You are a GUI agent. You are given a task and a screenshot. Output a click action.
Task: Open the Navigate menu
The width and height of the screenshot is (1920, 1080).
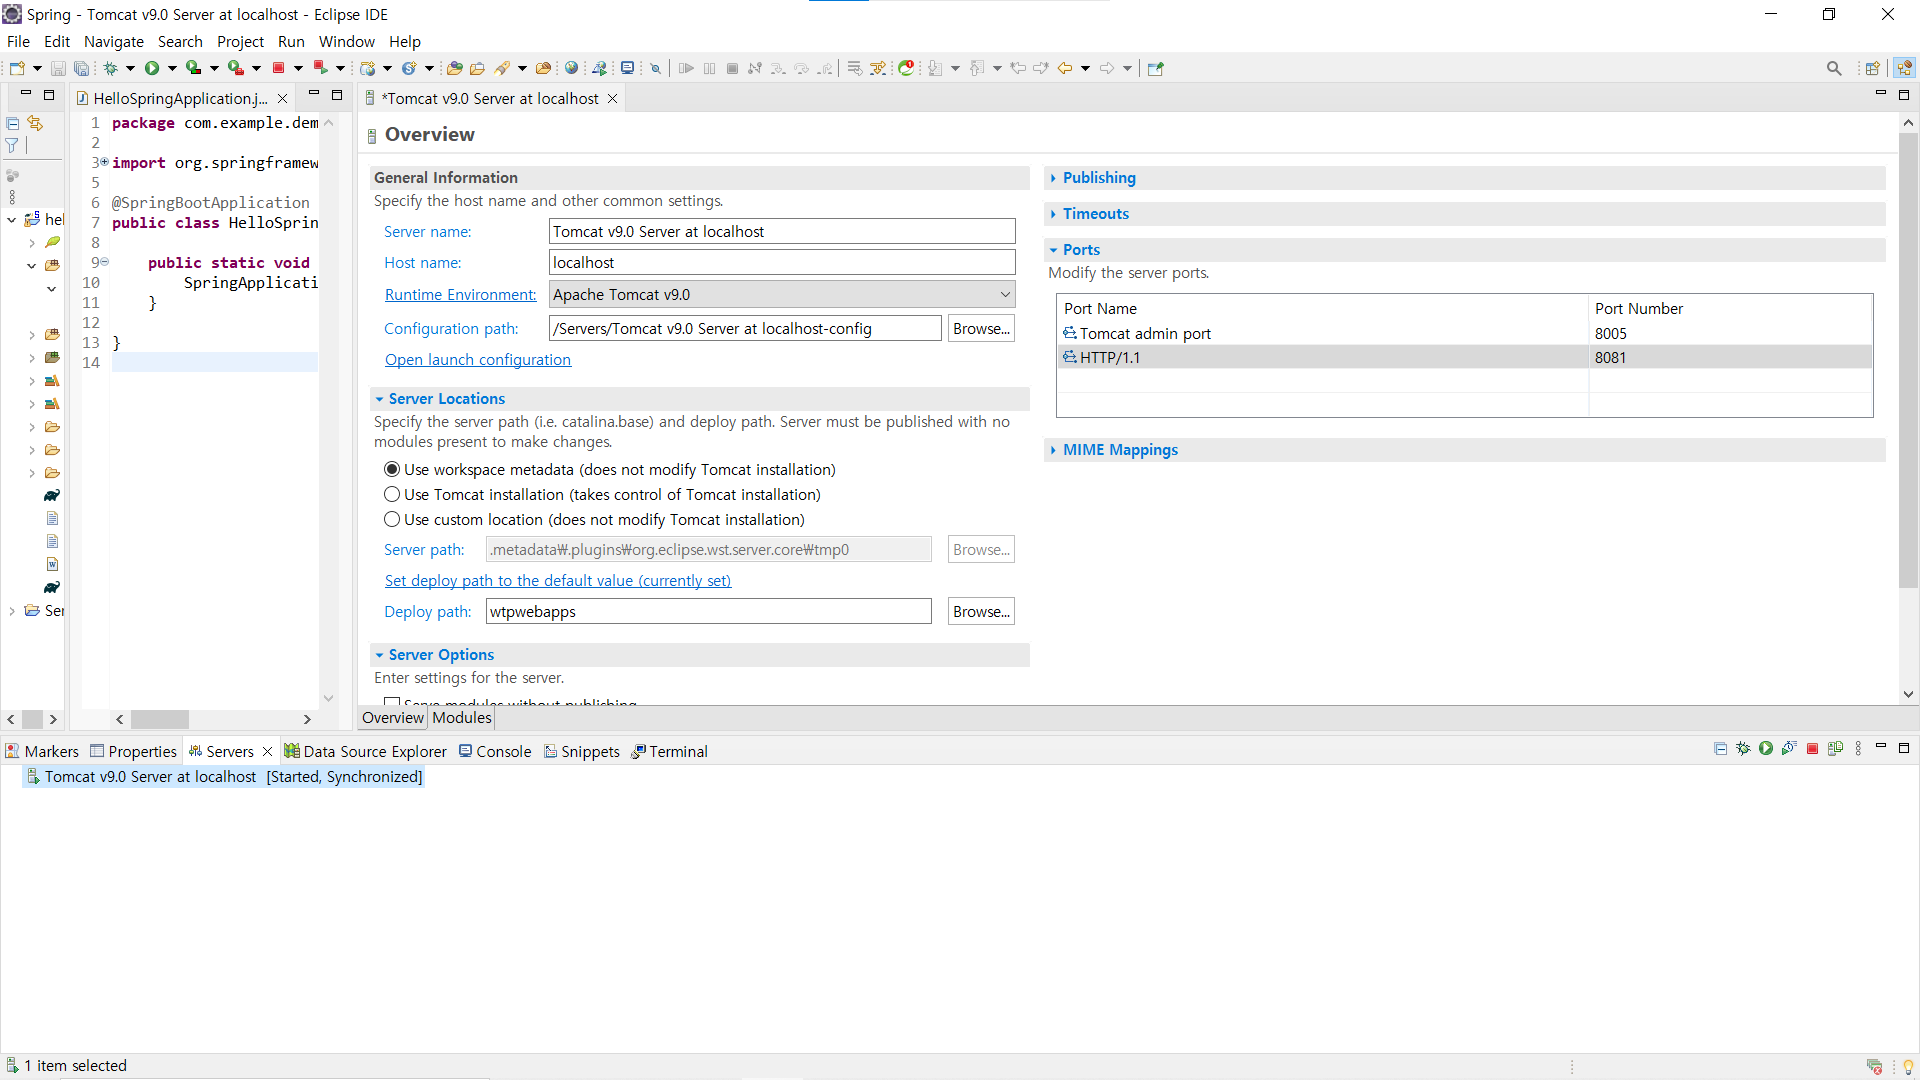[113, 42]
